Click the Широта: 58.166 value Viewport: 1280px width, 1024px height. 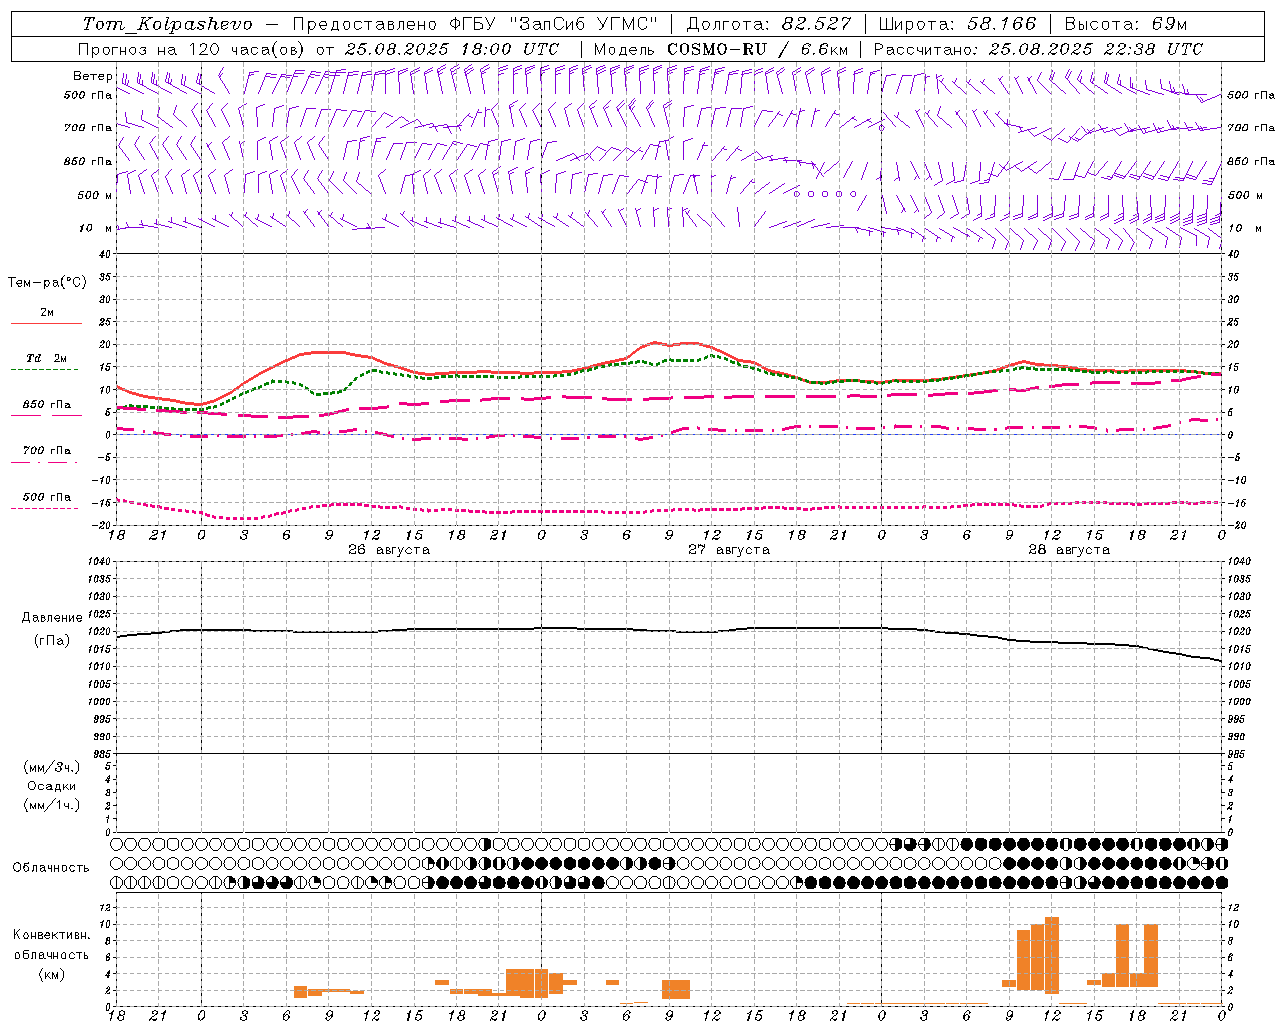point(958,24)
